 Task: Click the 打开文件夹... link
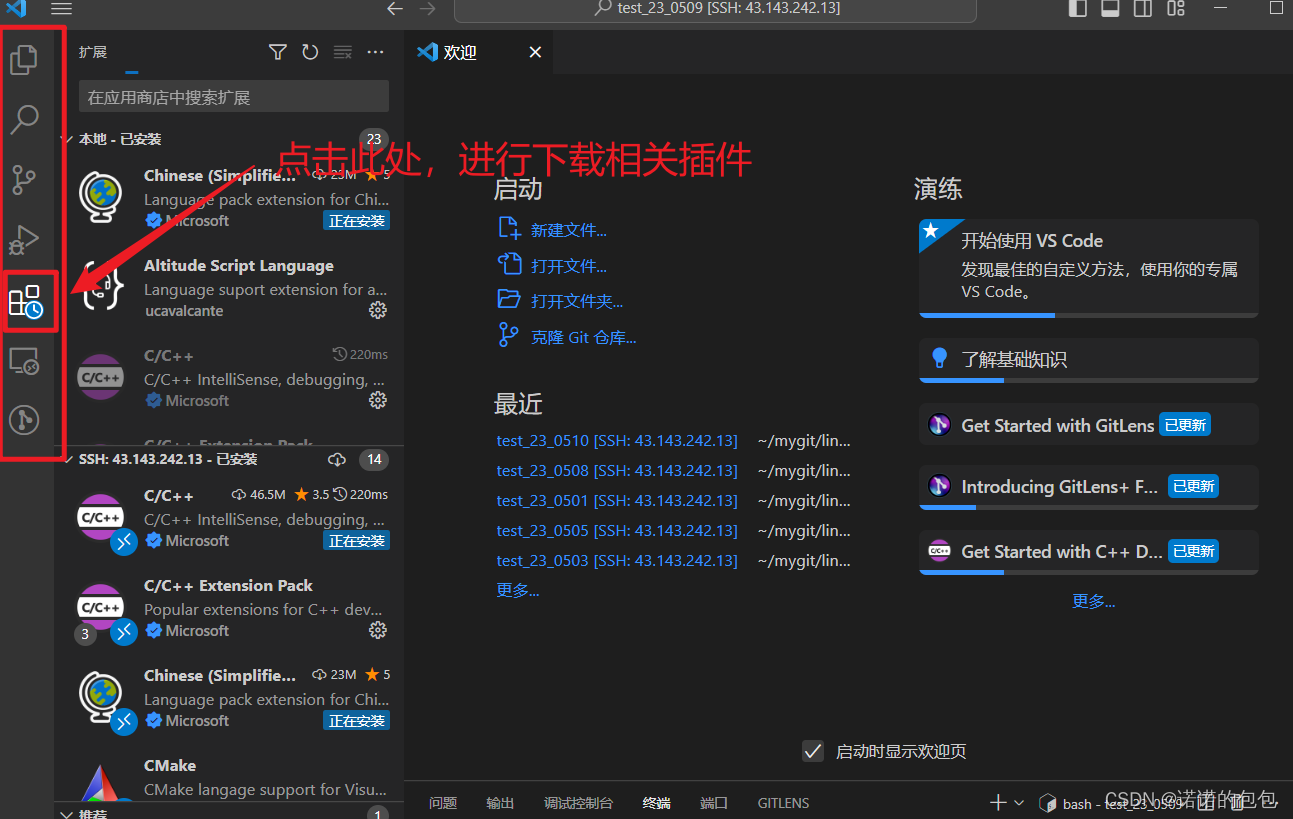pos(577,301)
